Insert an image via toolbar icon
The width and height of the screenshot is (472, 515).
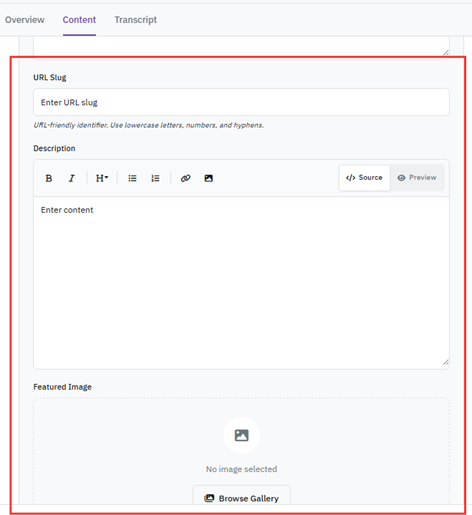[209, 178]
